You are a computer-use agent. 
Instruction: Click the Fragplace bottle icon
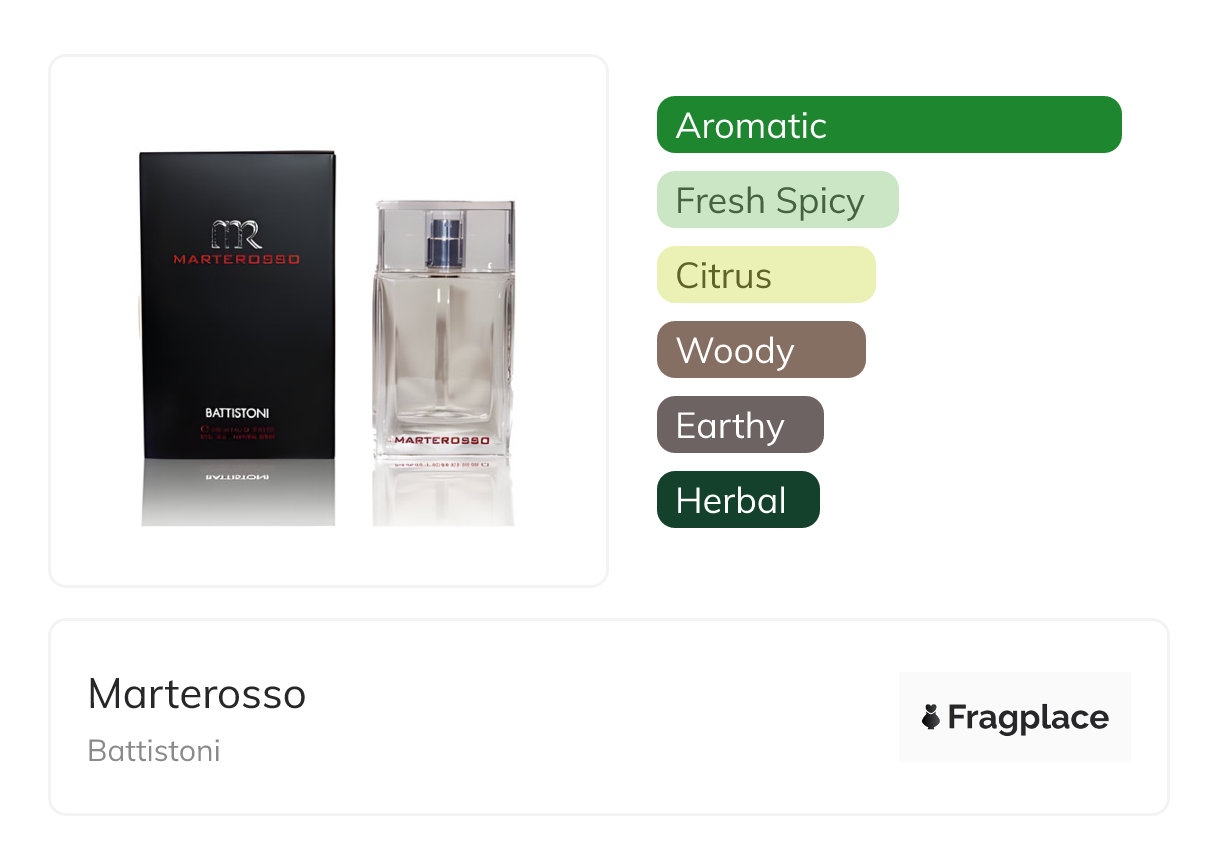pyautogui.click(x=931, y=717)
